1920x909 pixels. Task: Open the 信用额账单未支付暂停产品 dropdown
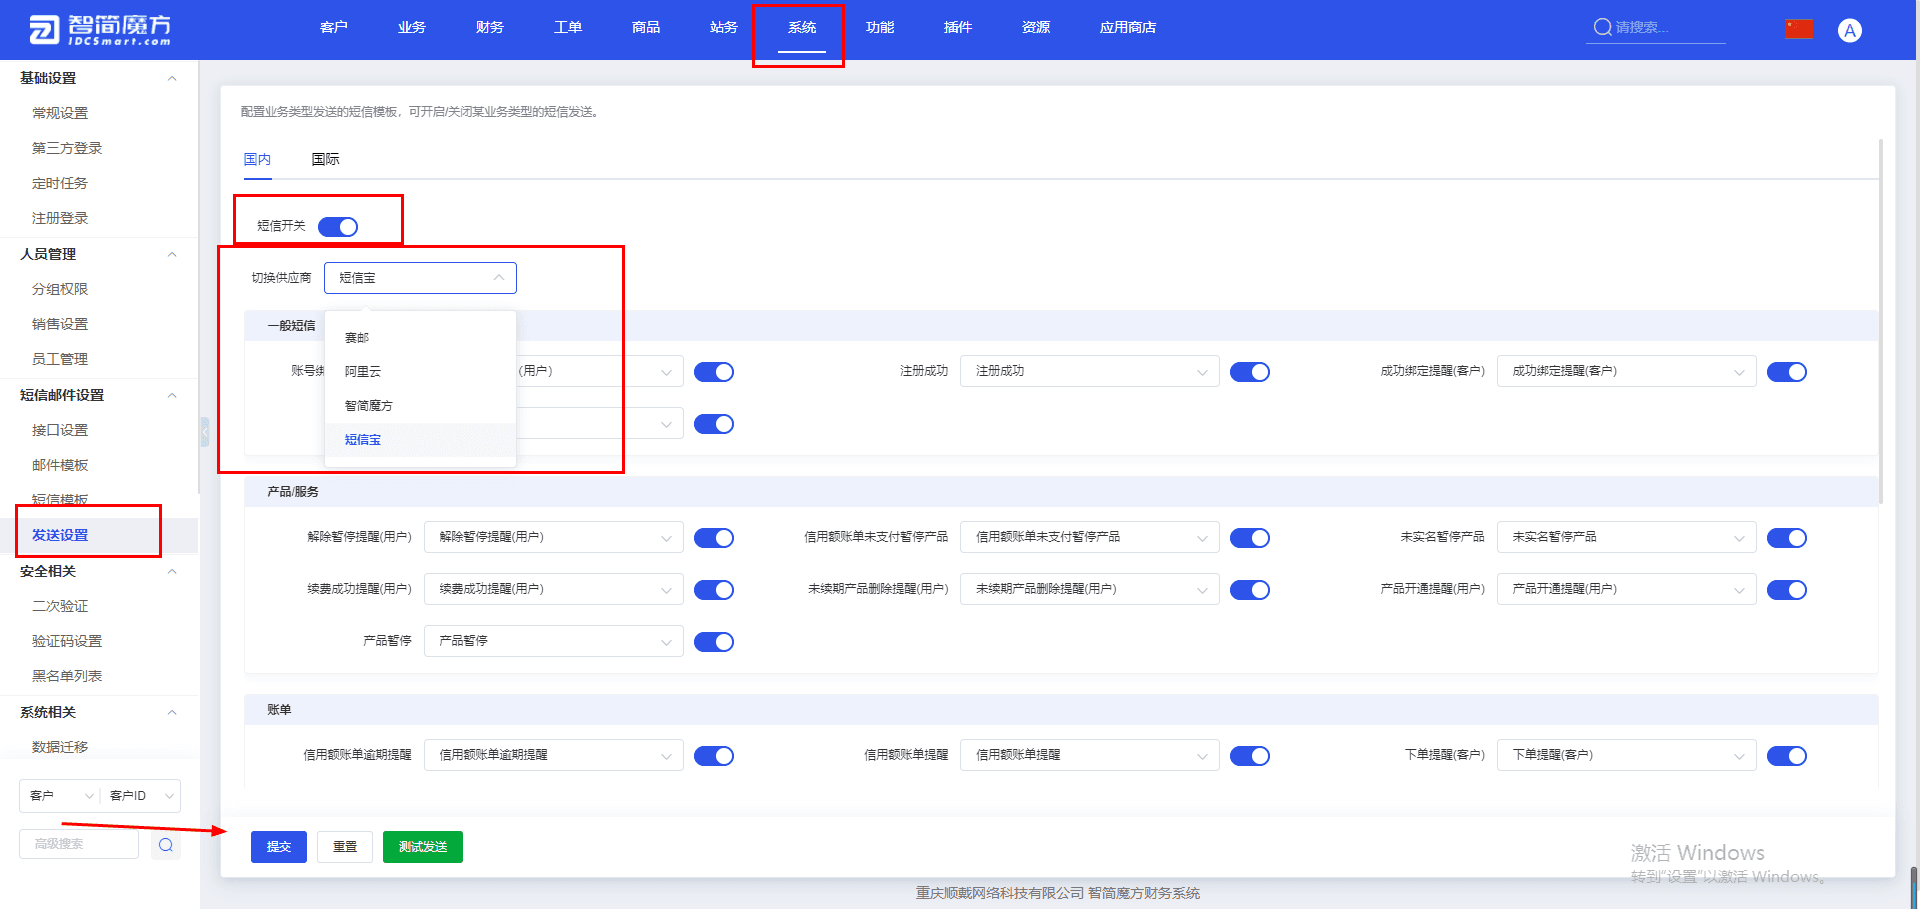click(1090, 537)
